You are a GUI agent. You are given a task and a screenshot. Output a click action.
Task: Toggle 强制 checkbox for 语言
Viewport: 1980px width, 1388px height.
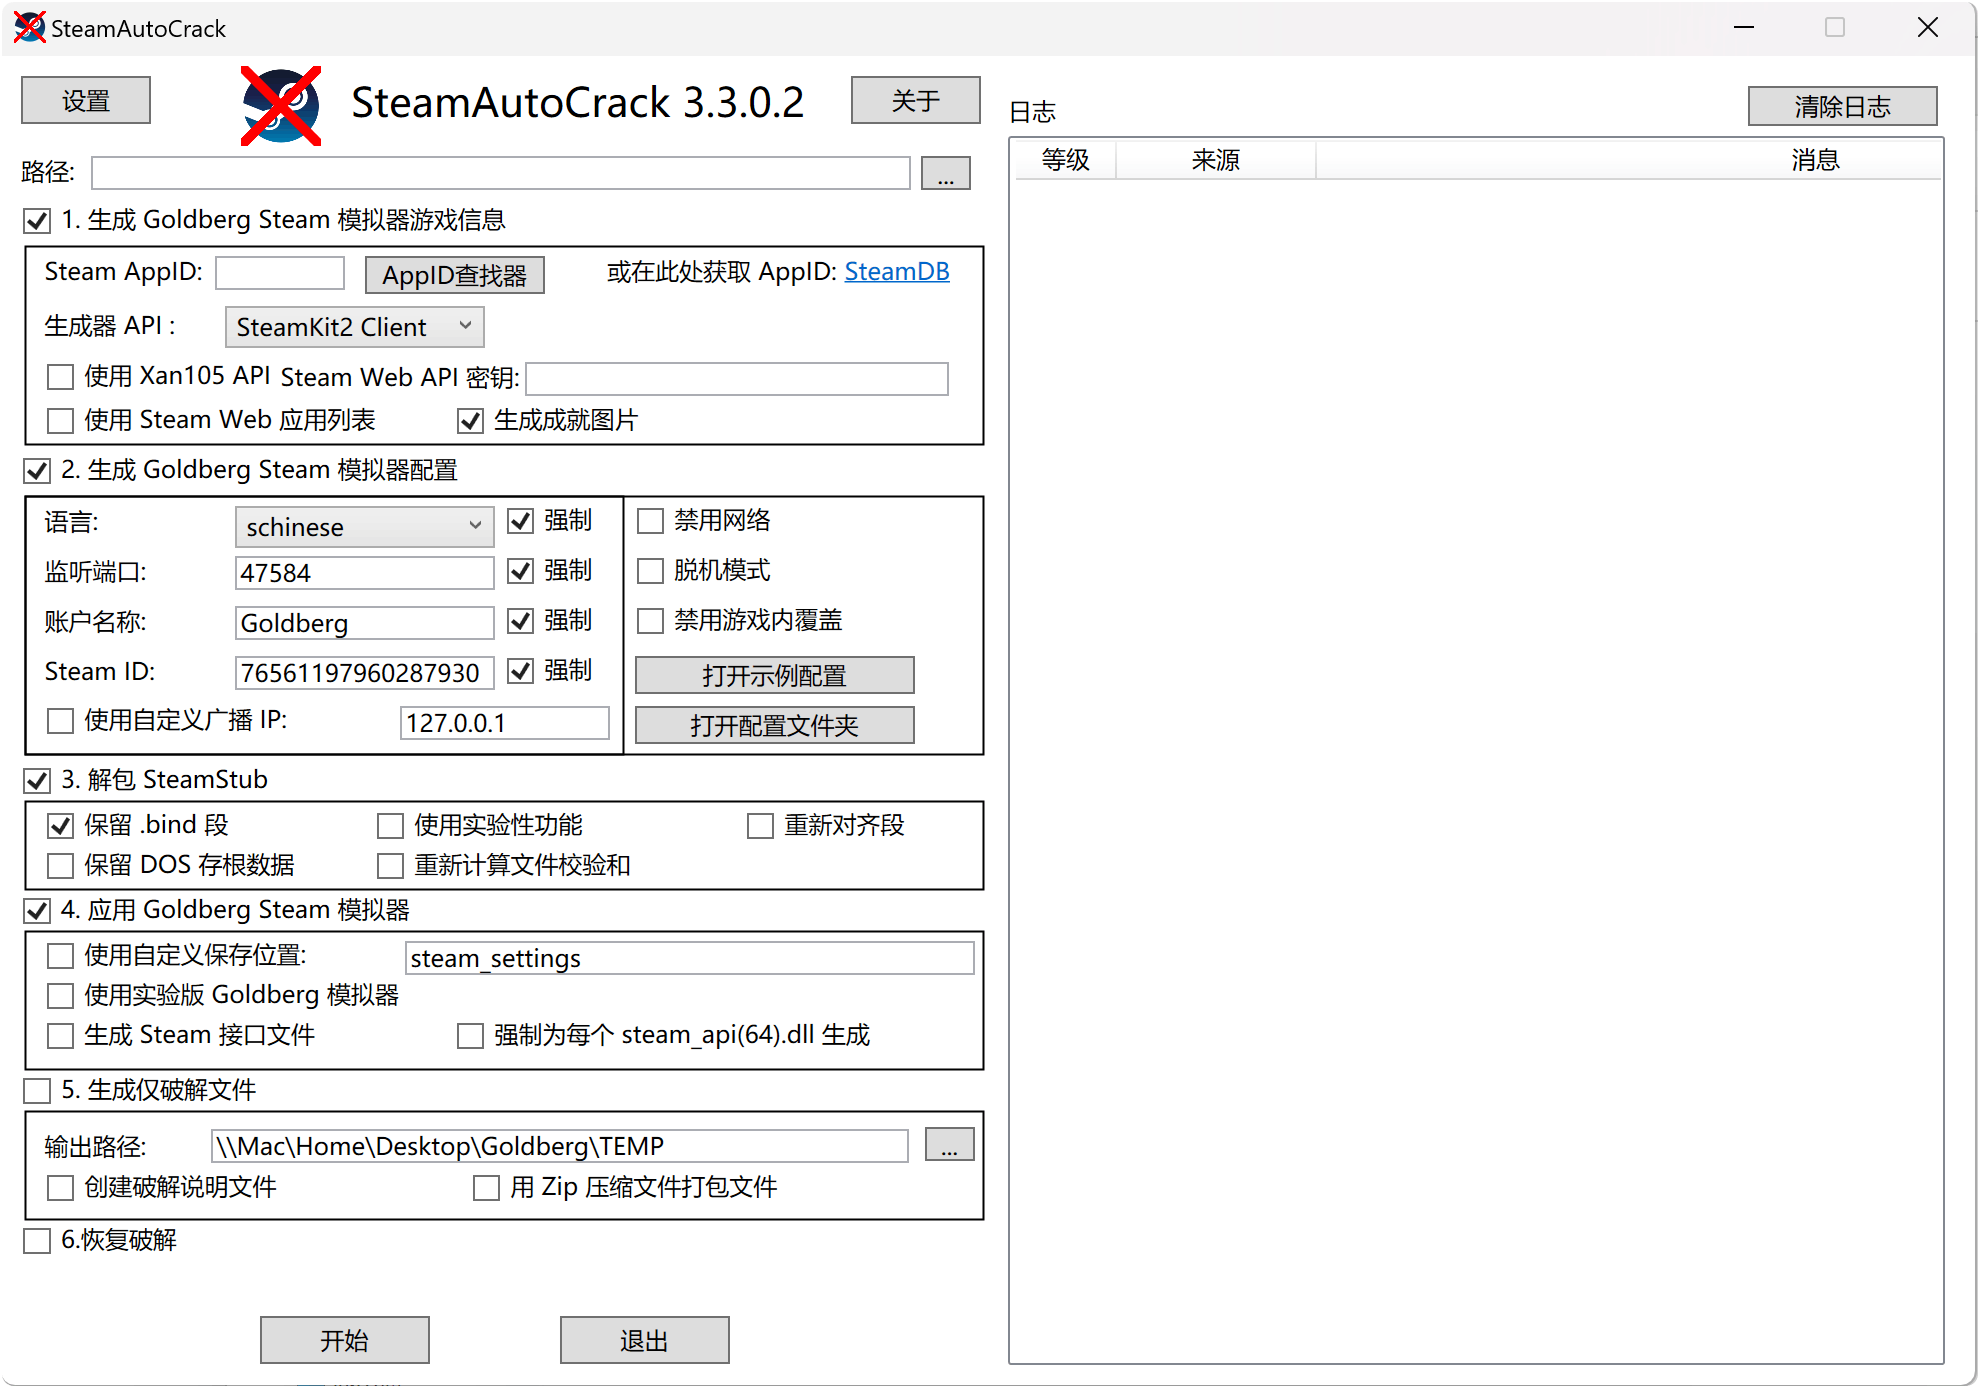coord(520,521)
